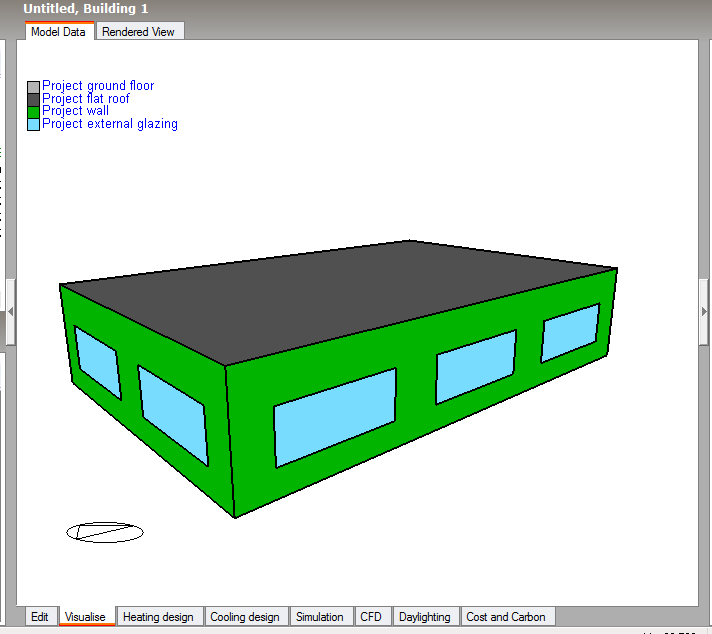Click the Project ground floor legend label
Viewport: 712px width, 634px height.
coord(98,85)
